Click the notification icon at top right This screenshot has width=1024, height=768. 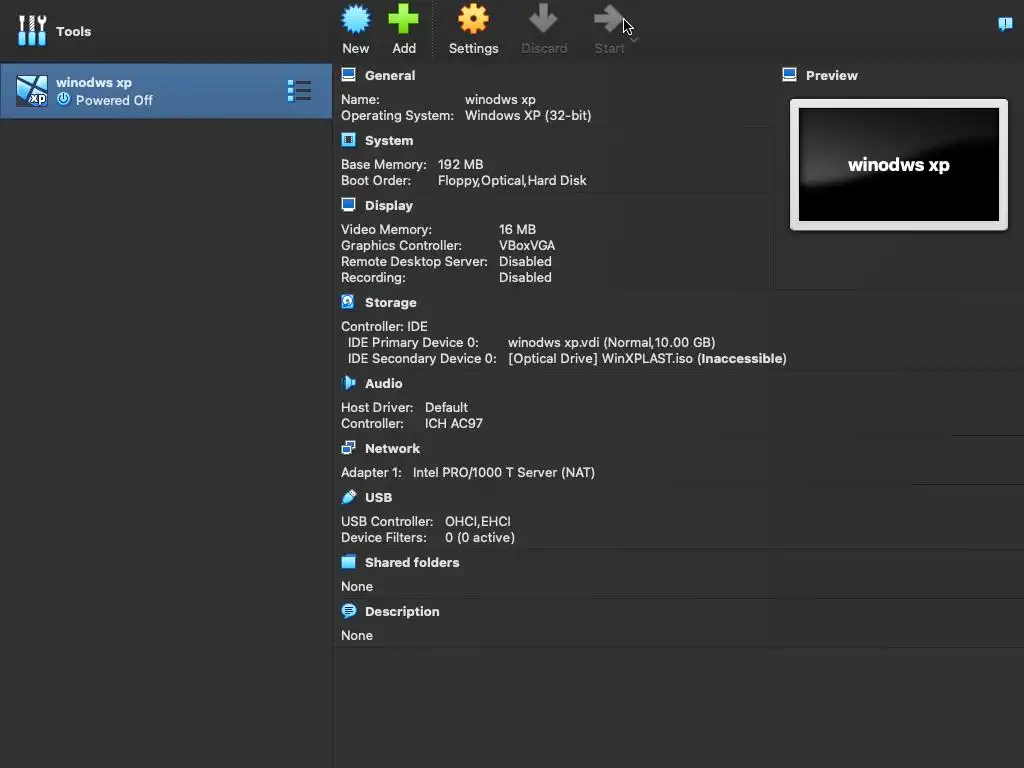click(1005, 24)
